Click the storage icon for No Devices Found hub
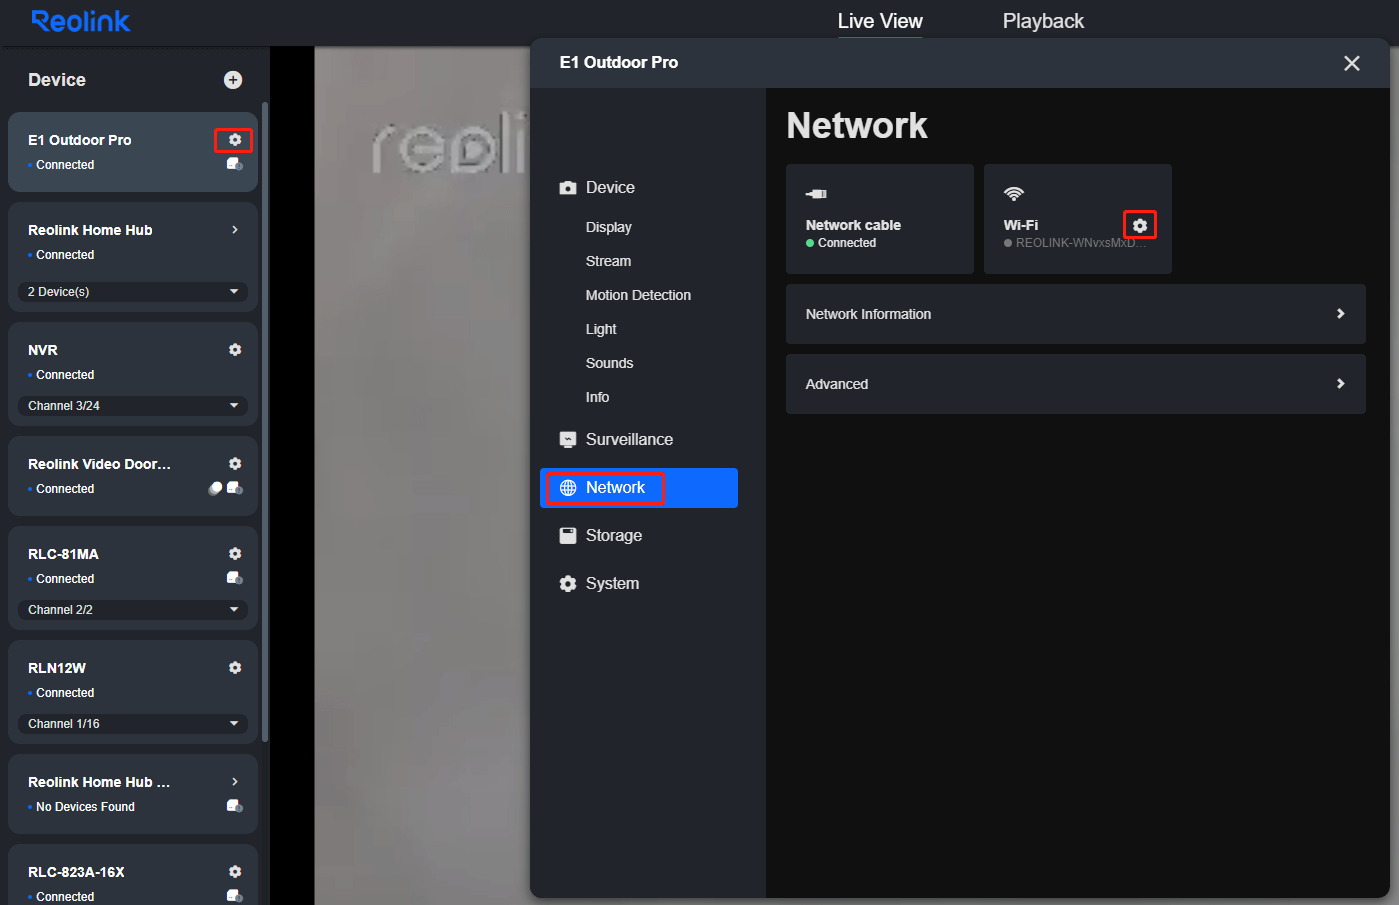The image size is (1399, 905). coord(235,806)
